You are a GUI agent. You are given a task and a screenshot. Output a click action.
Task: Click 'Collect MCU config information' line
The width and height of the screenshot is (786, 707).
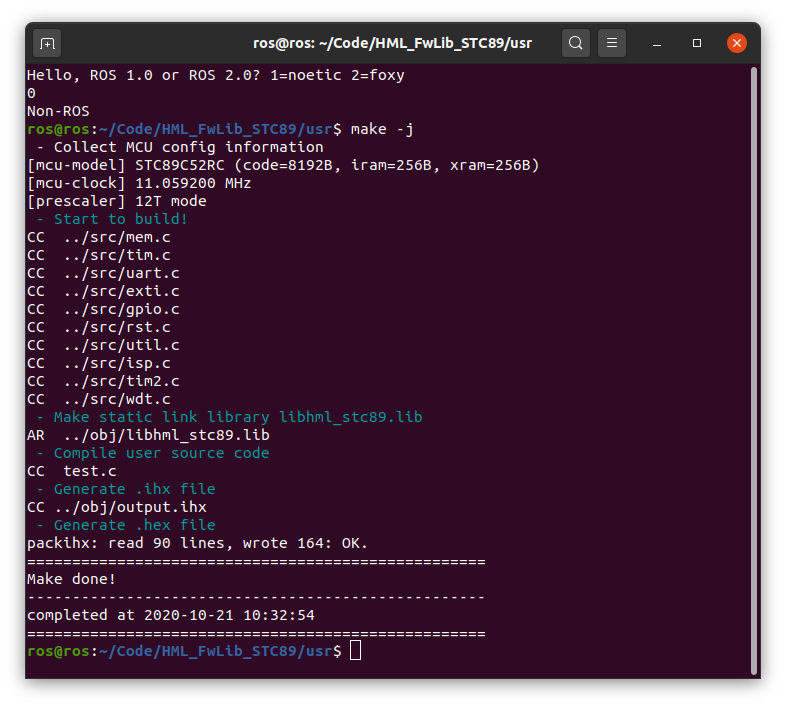pyautogui.click(x=180, y=147)
